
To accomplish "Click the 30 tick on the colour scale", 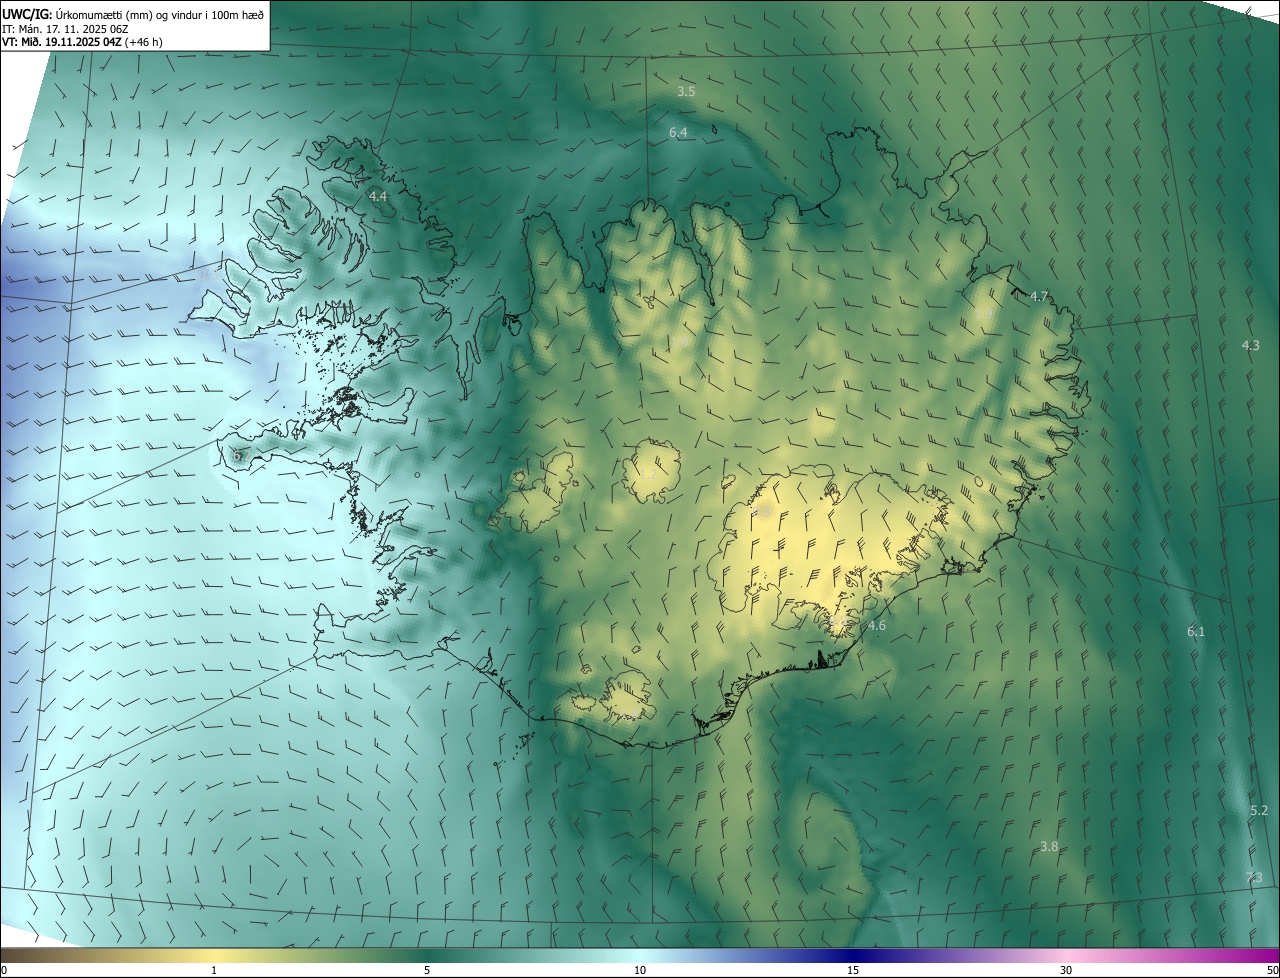I will pos(1066,970).
